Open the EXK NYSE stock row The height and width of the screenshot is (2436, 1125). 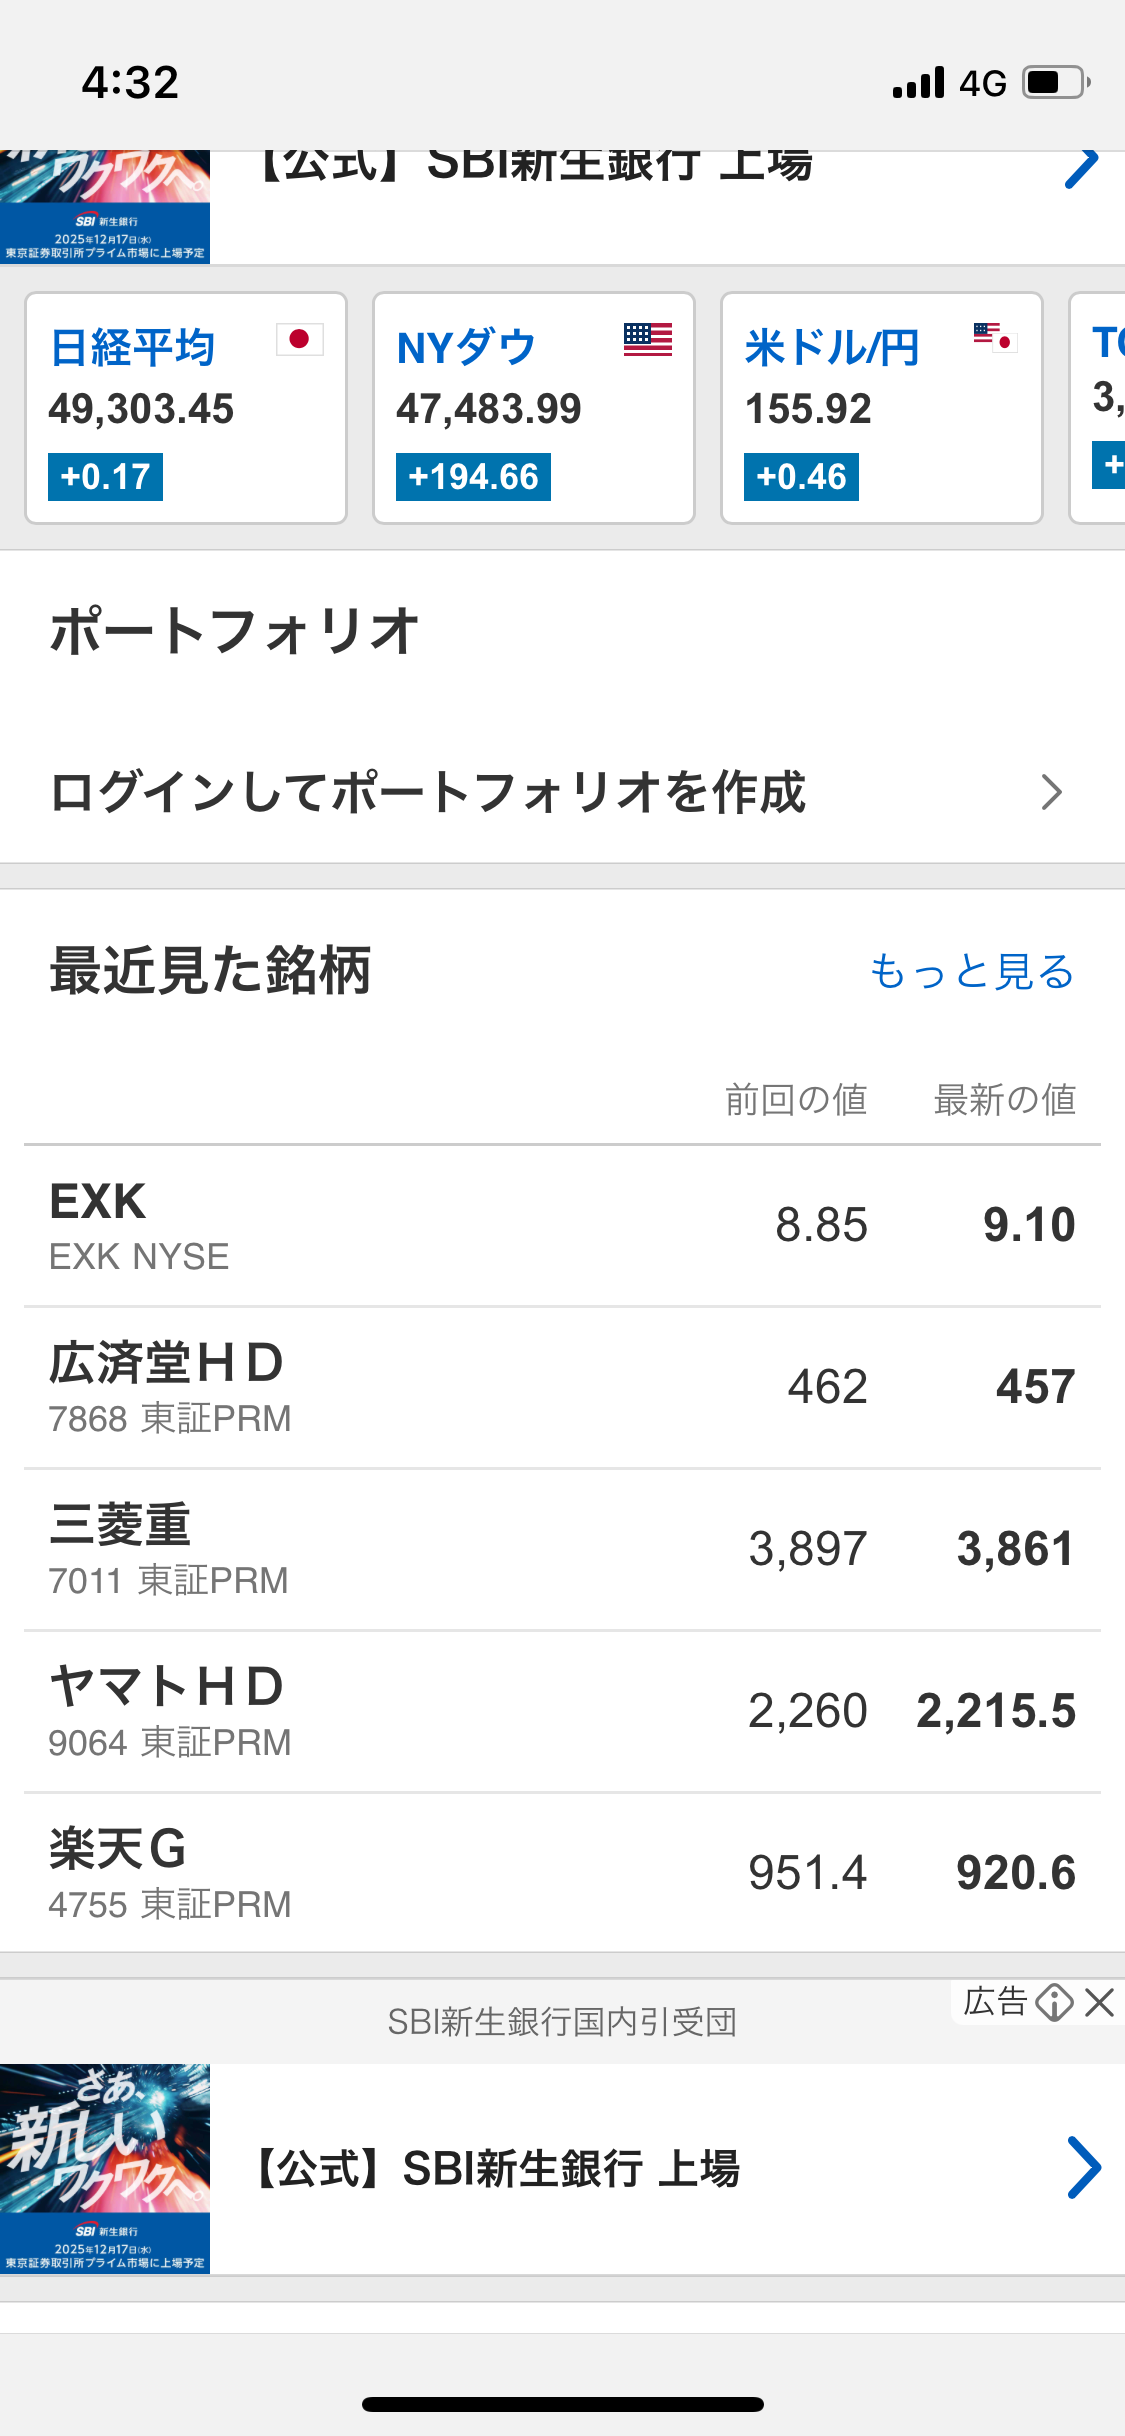click(x=562, y=1226)
